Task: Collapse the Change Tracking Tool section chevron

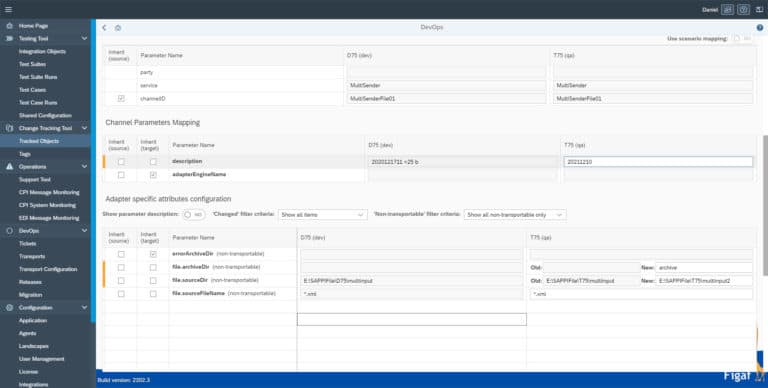Action: 84,128
